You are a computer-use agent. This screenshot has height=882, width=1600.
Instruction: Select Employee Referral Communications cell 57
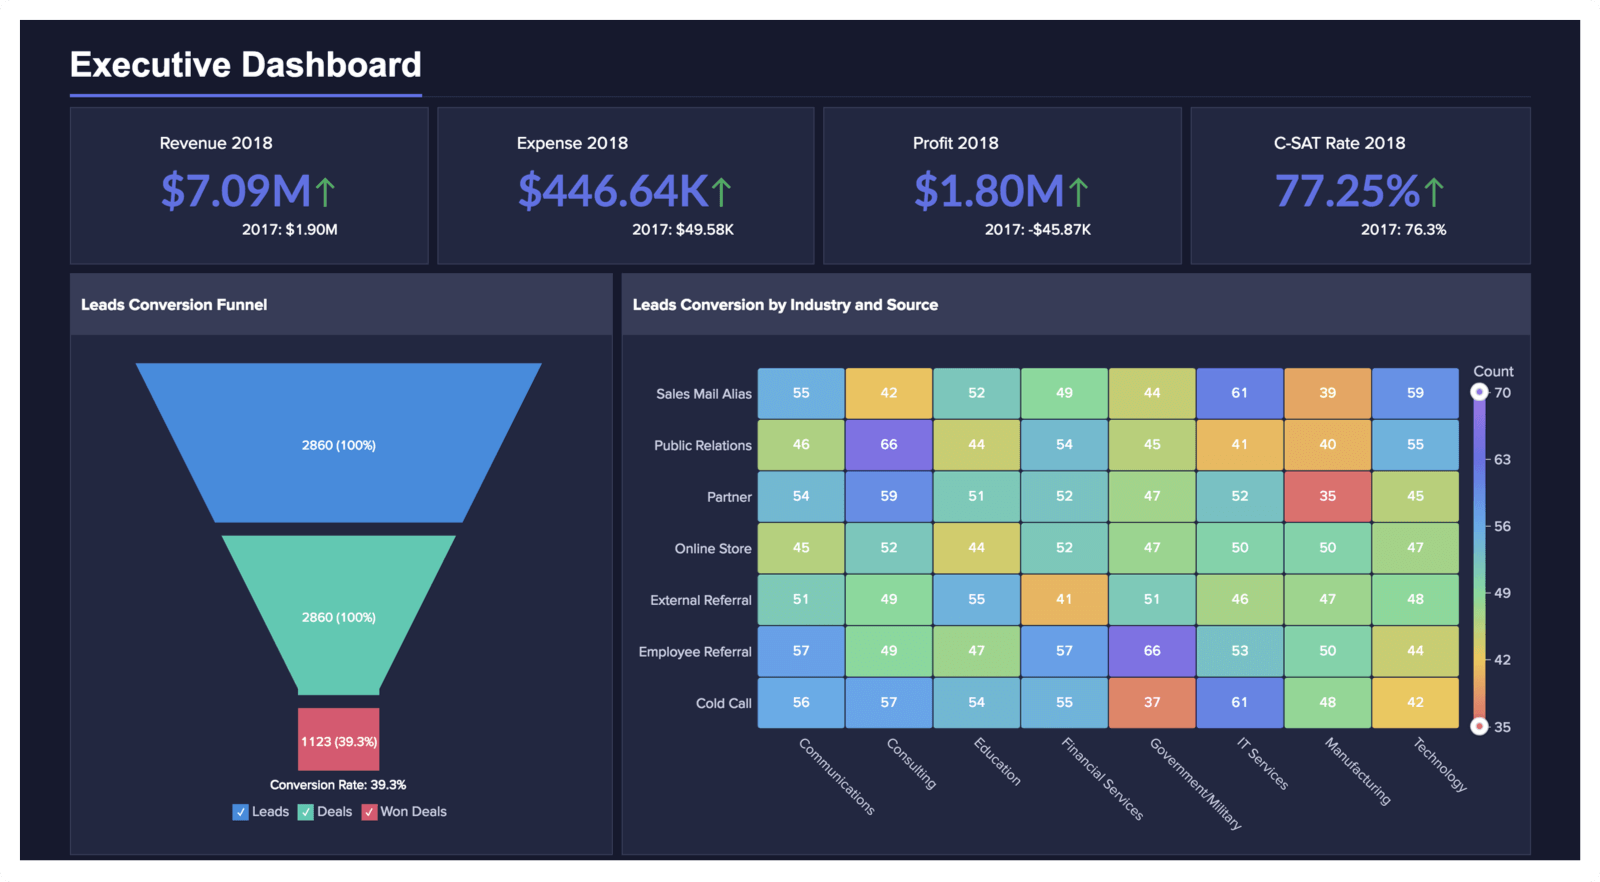(801, 651)
